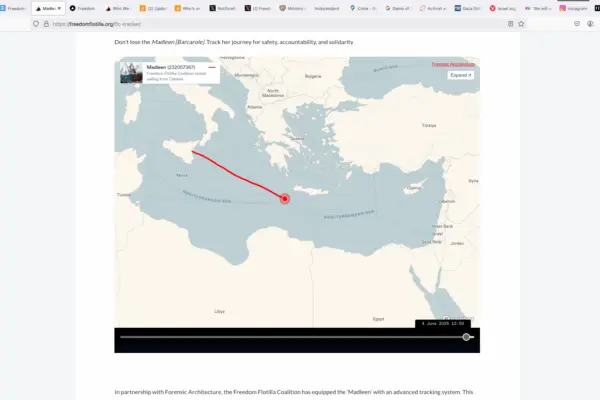Close the active Madleen browser tab
This screenshot has height=400, width=600.
(59, 8)
